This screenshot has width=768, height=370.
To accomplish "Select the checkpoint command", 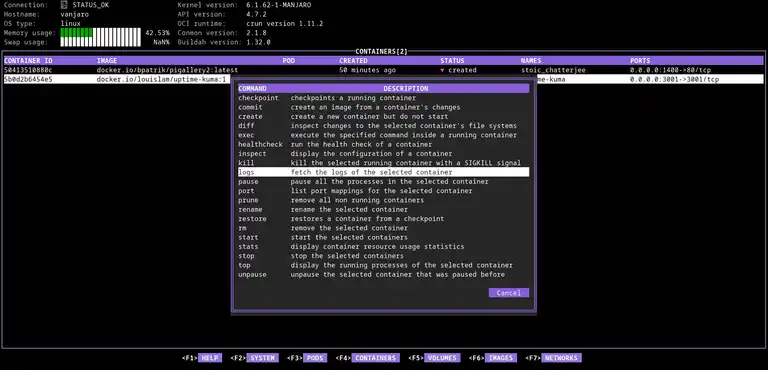I will (x=384, y=98).
